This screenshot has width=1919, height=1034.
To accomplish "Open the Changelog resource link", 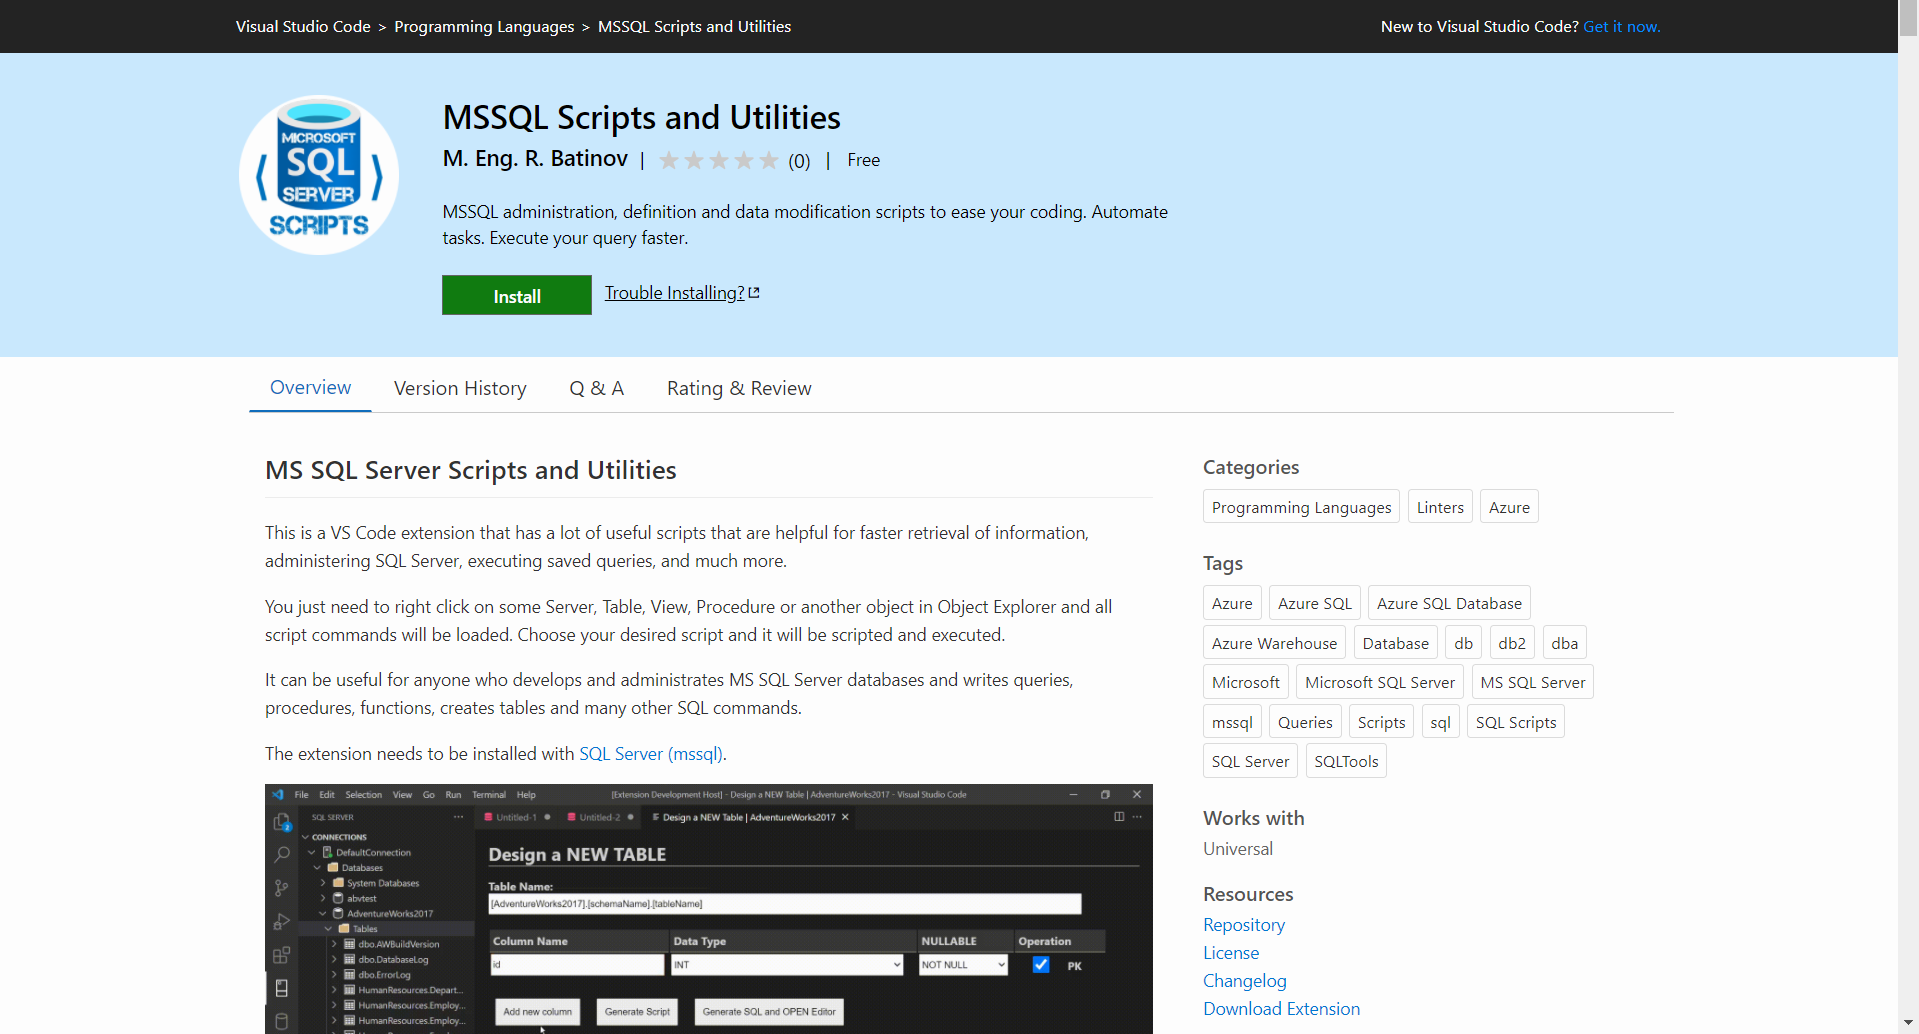I will [x=1245, y=981].
